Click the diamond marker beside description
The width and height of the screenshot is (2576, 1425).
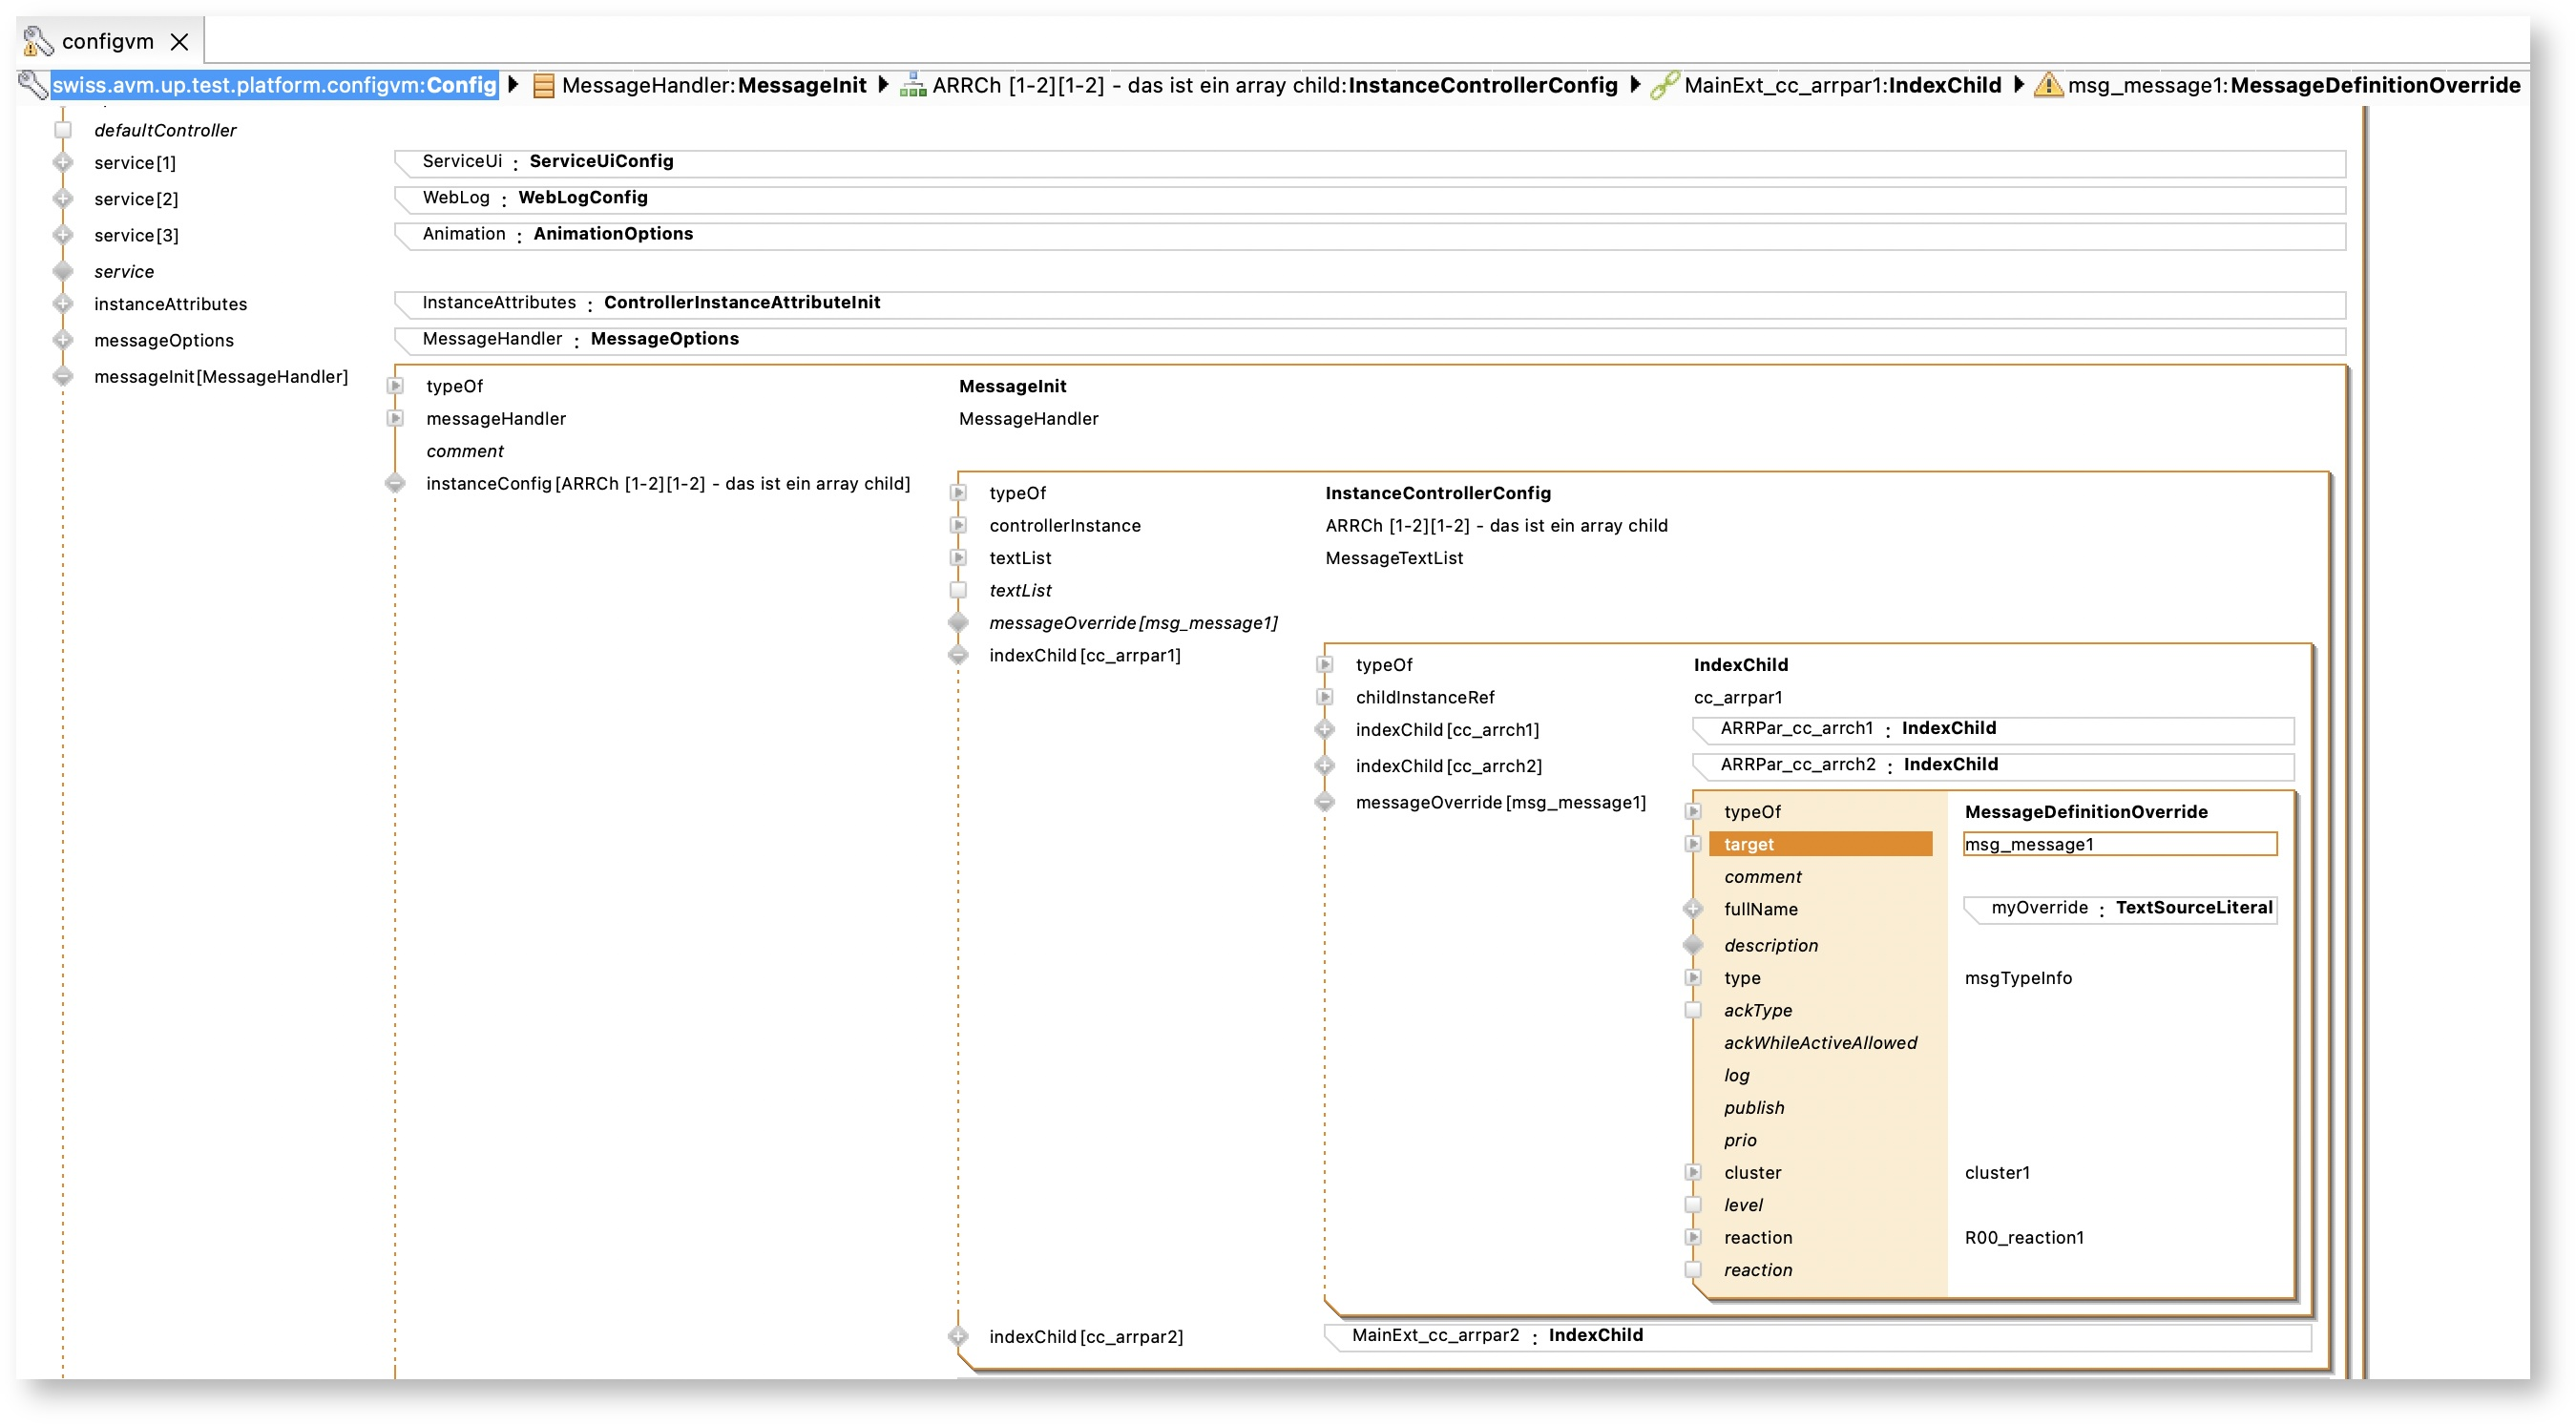tap(1693, 945)
